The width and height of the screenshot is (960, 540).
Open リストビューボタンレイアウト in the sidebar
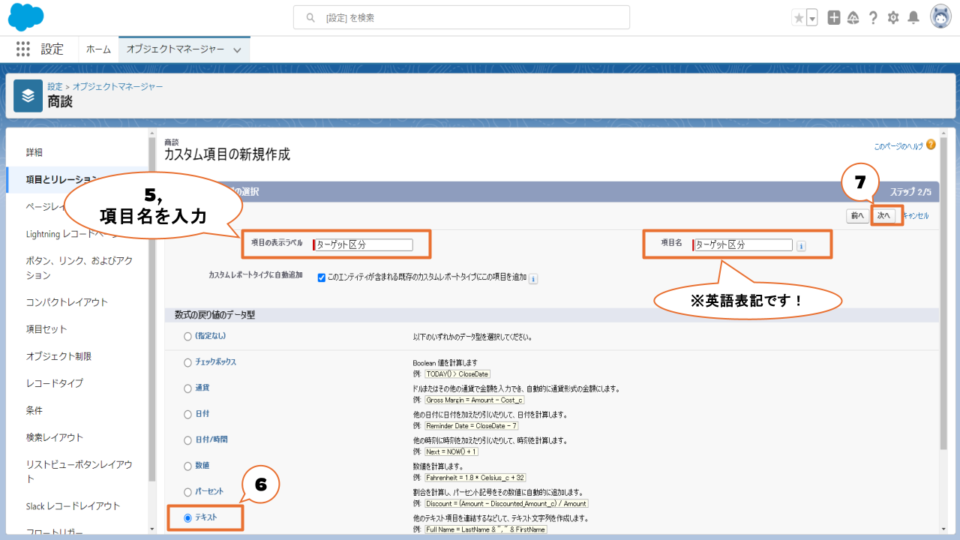pos(79,471)
